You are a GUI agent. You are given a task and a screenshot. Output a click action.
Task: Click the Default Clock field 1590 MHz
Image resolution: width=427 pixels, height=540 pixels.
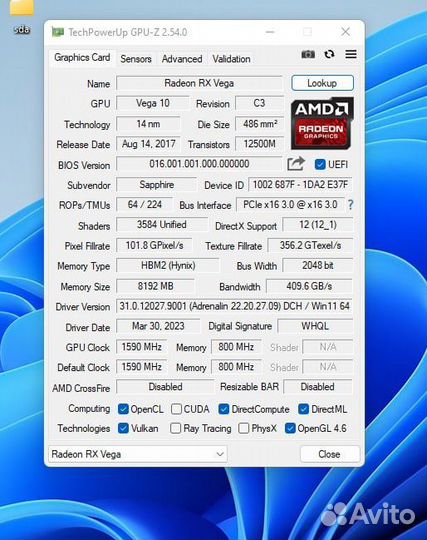tap(142, 367)
